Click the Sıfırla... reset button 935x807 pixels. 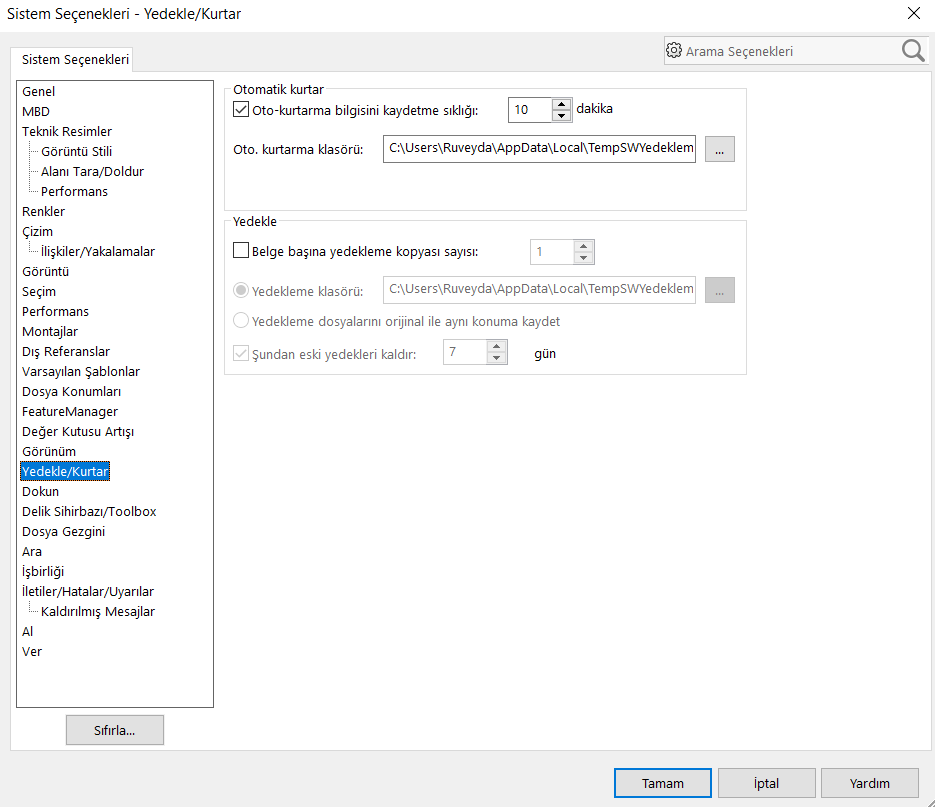click(x=115, y=730)
